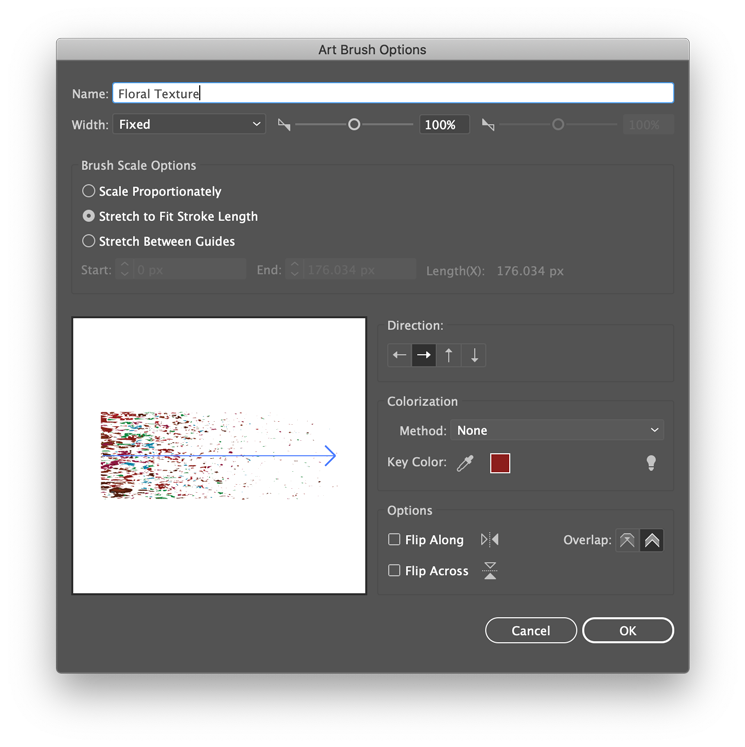Click in the Name field with Floral Texture

point(393,93)
